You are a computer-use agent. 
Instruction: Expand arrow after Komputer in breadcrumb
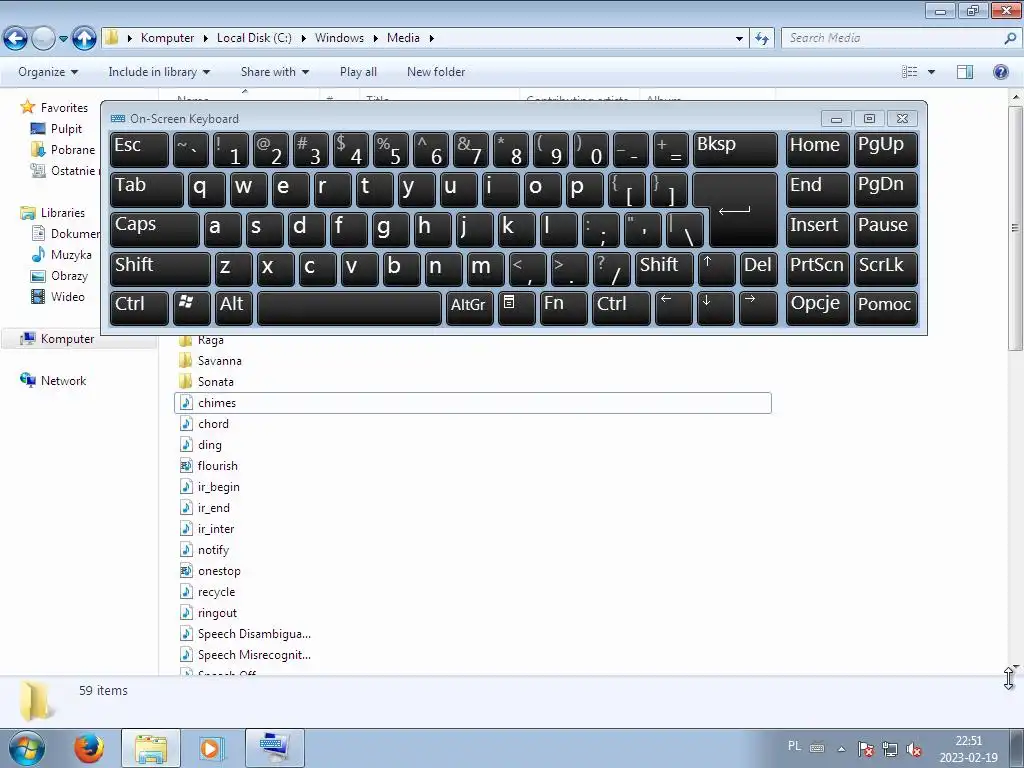[205, 39]
